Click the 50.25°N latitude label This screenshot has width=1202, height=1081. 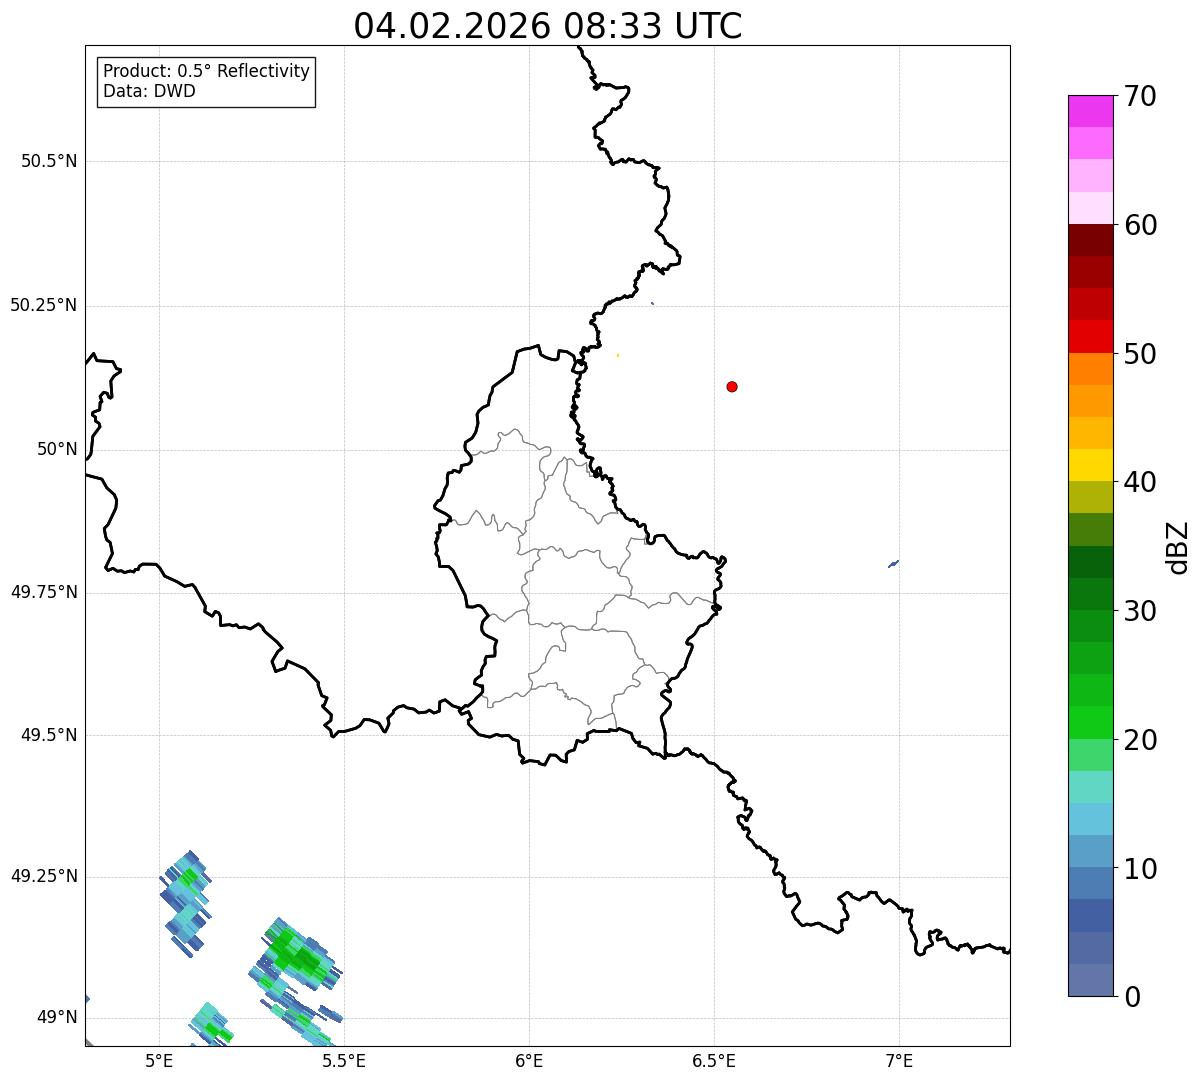(x=44, y=305)
